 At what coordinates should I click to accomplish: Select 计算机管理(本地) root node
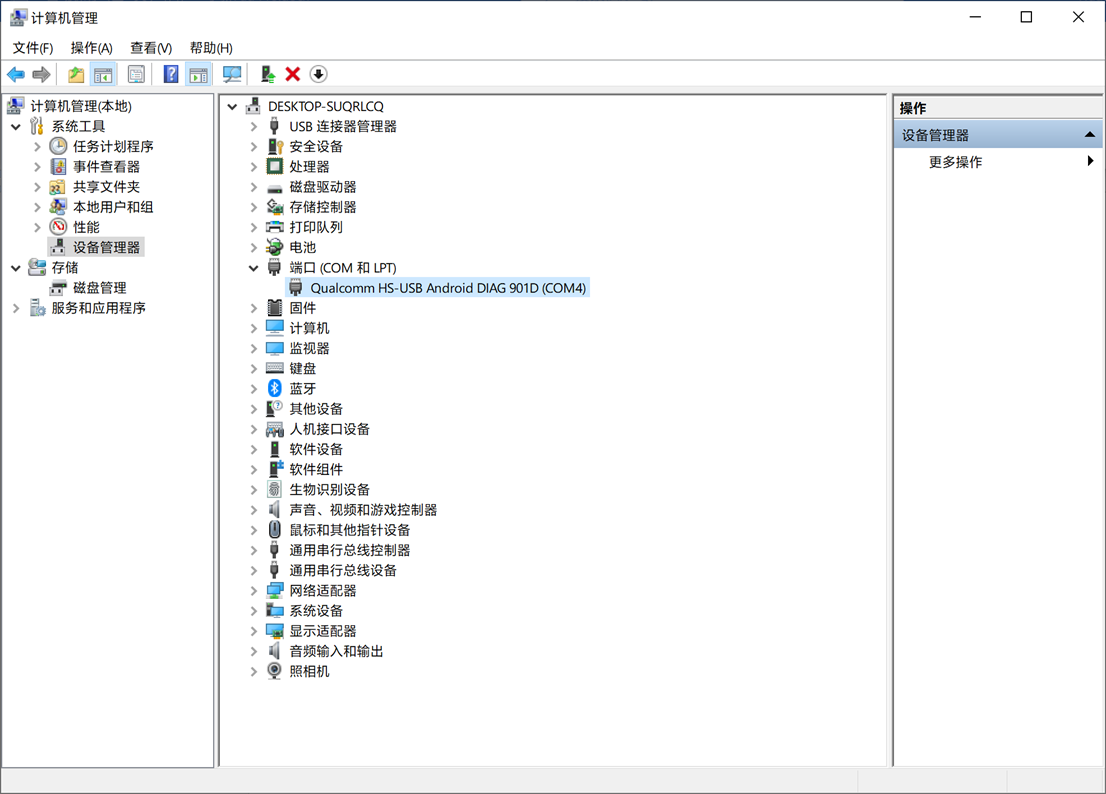pos(80,106)
